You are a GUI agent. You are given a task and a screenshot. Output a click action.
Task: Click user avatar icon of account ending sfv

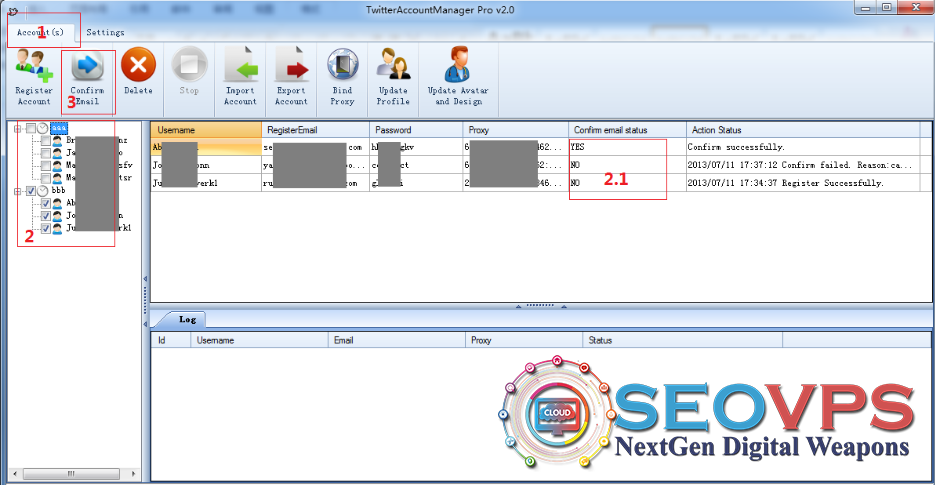click(x=57, y=166)
